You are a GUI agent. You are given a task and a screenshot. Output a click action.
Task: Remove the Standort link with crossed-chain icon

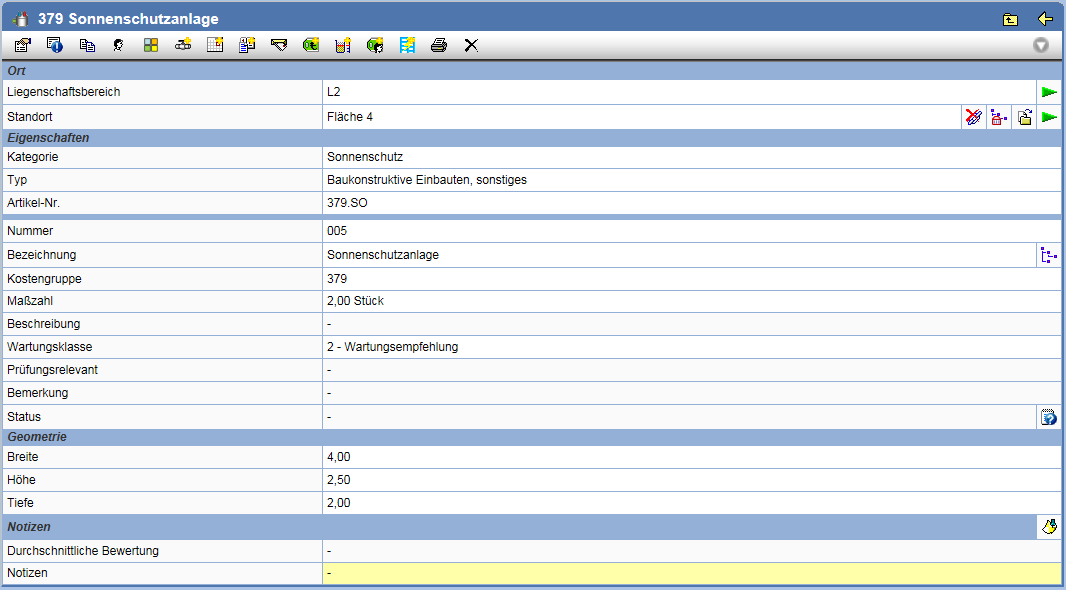(x=973, y=118)
